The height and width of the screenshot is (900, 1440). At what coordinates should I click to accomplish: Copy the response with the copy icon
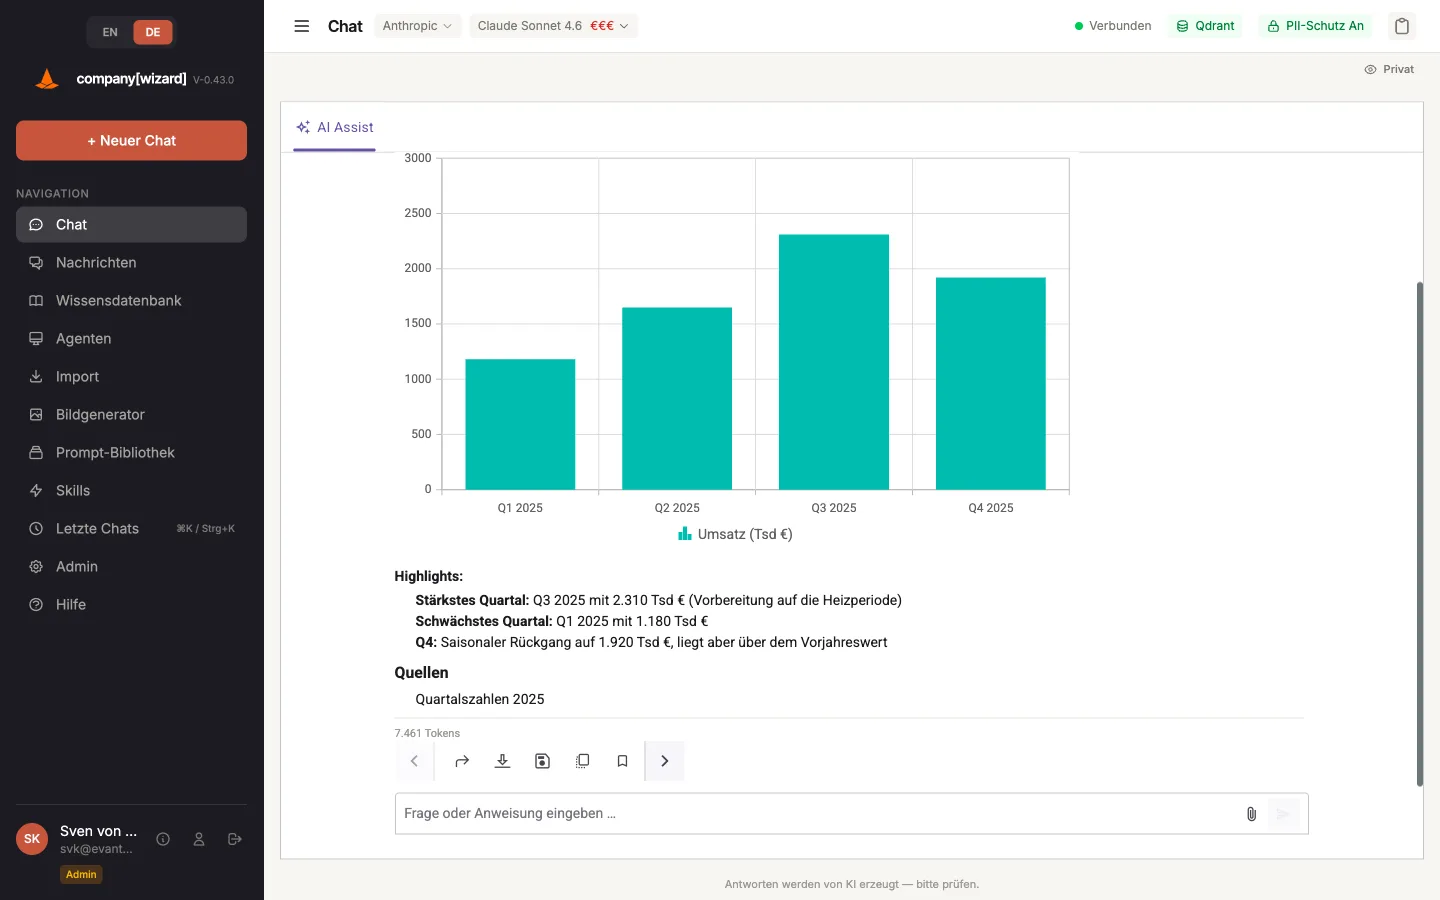pyautogui.click(x=582, y=761)
